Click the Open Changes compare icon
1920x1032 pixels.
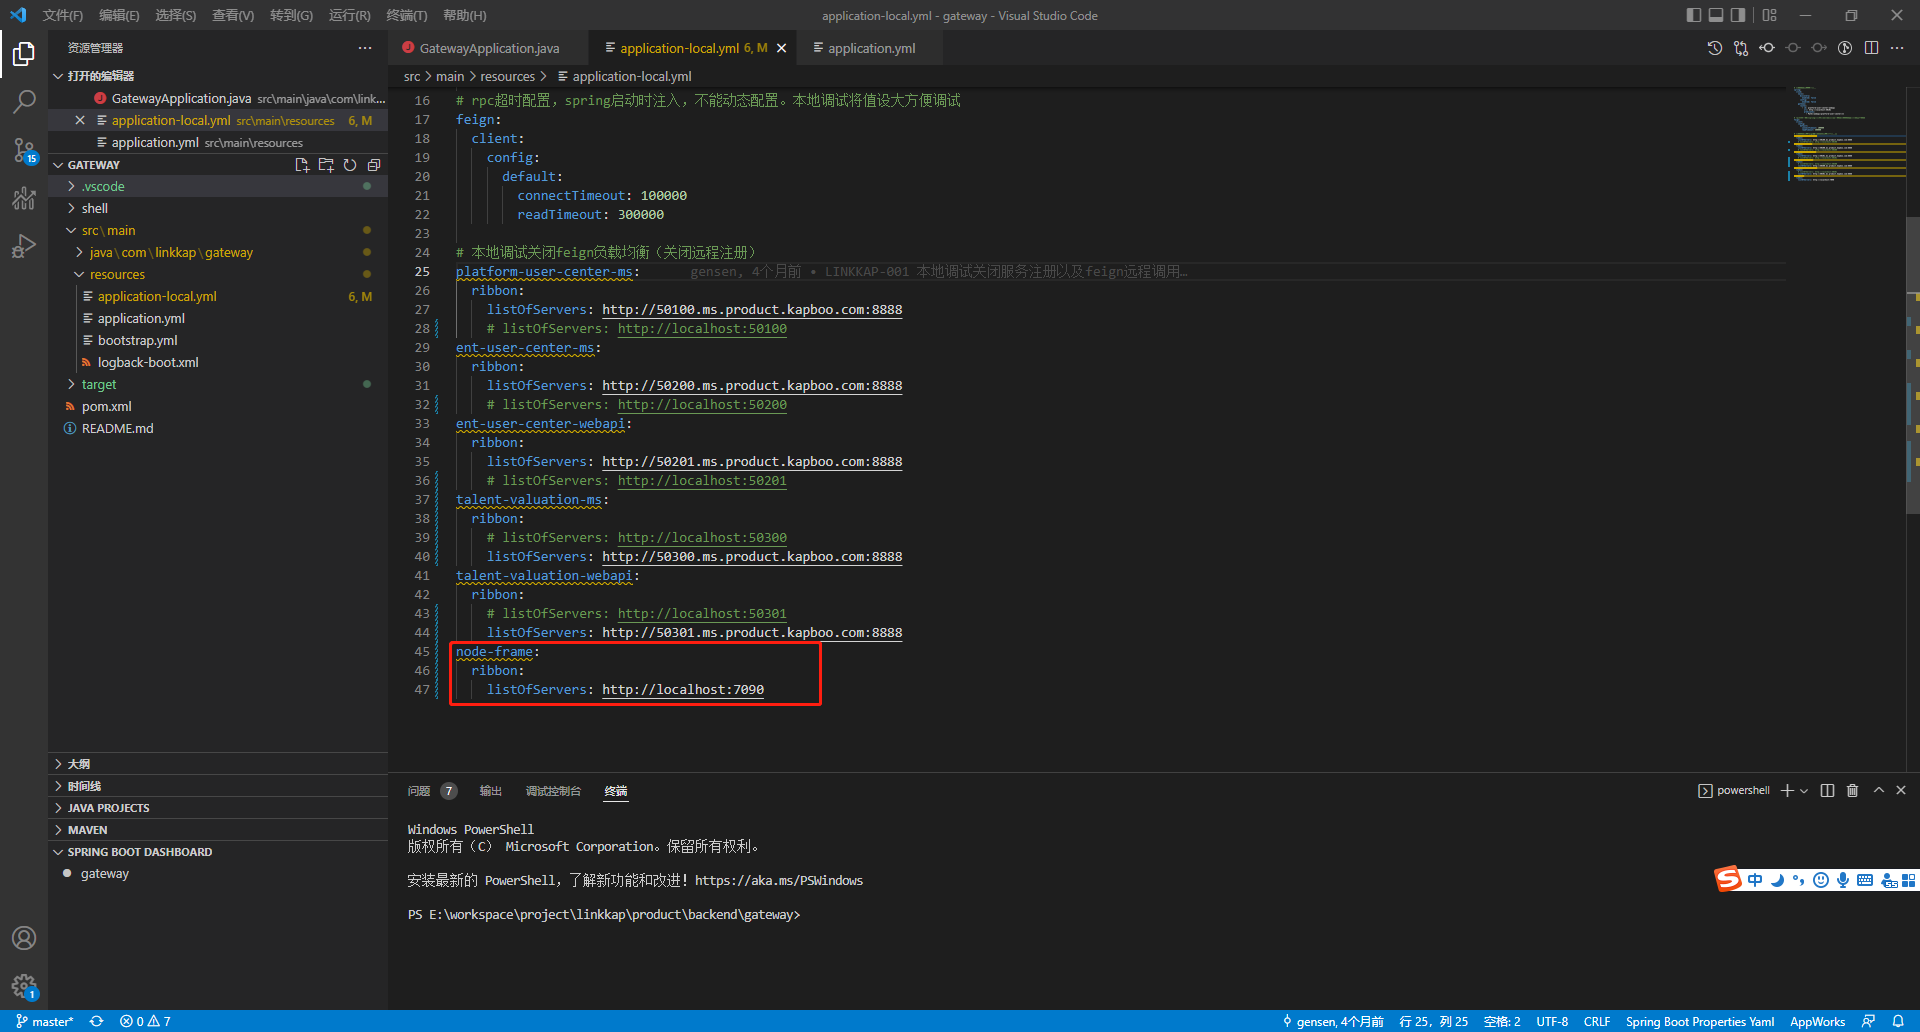1741,48
